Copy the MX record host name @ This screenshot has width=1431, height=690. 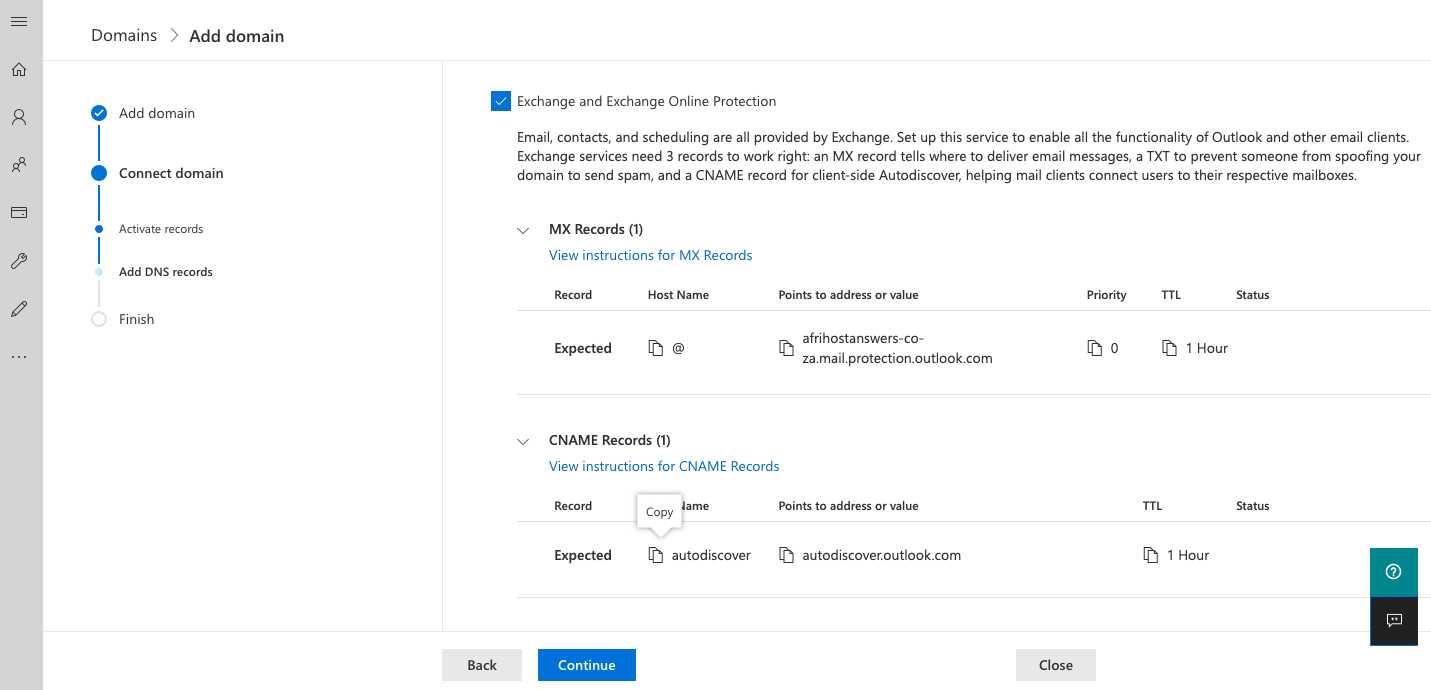pos(656,348)
